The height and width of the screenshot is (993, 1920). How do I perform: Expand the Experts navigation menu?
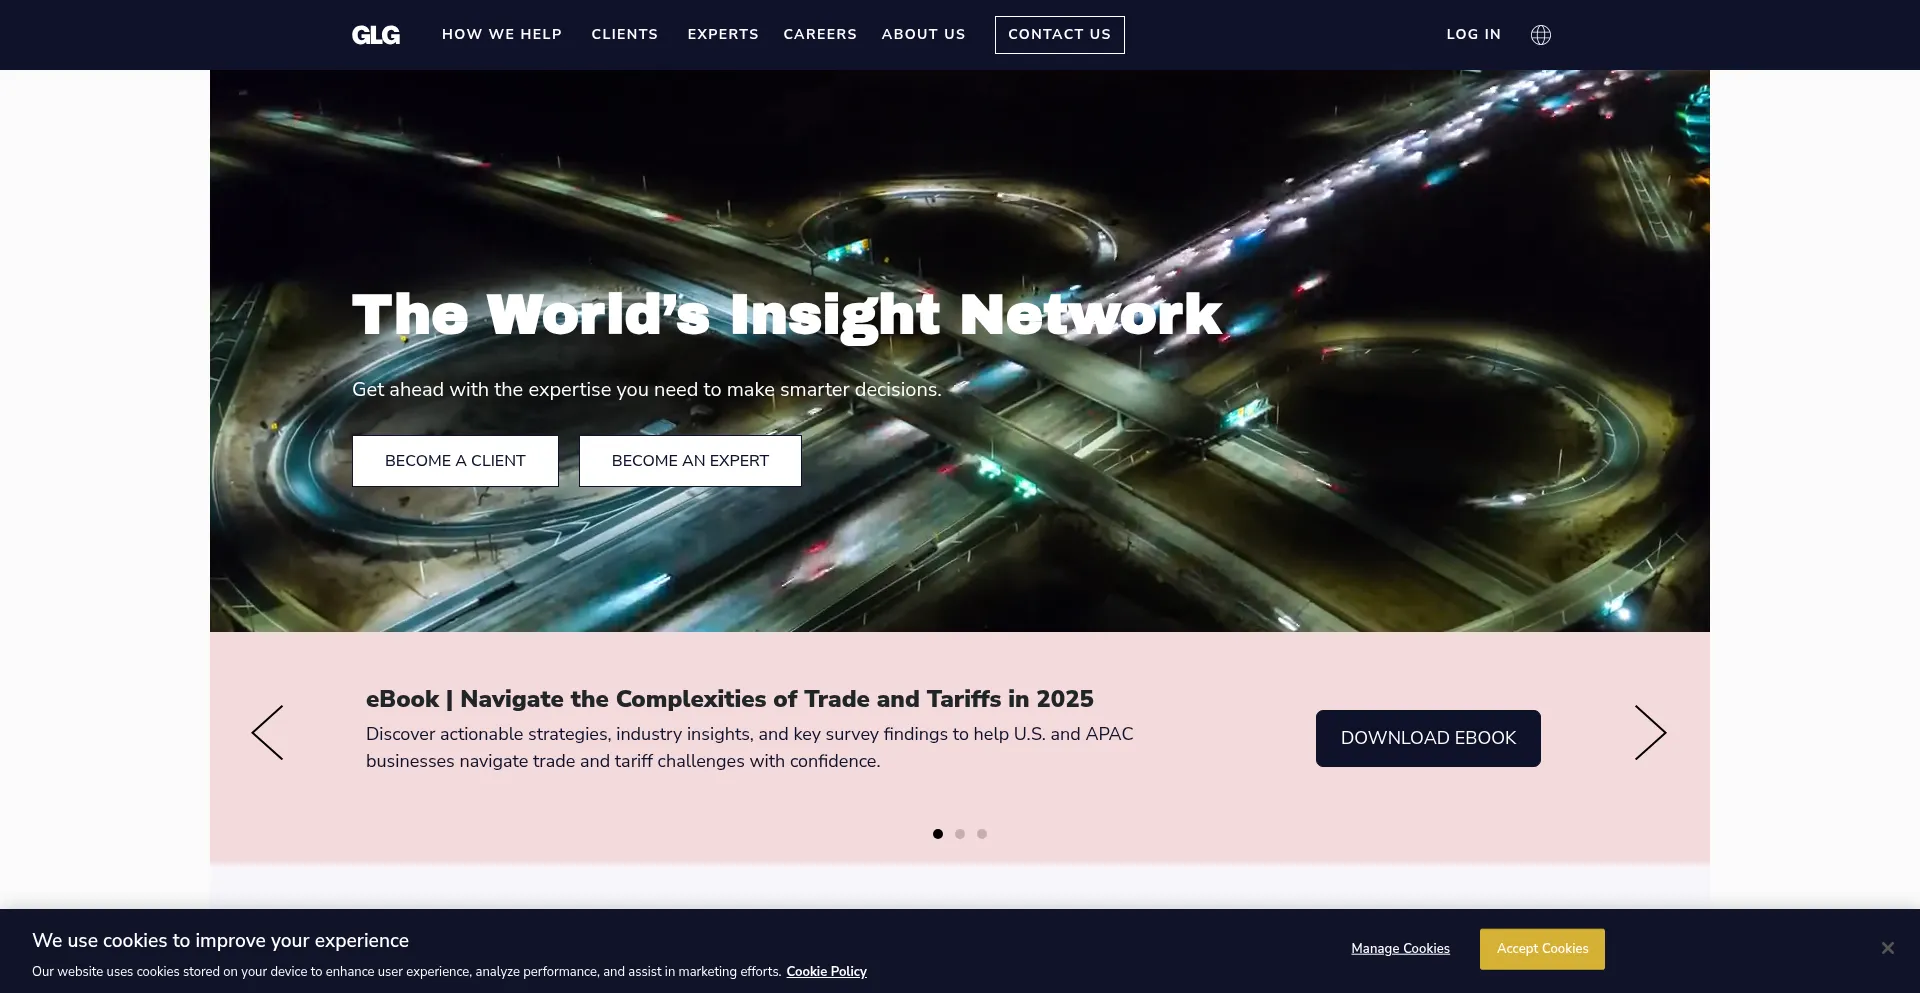click(x=722, y=34)
